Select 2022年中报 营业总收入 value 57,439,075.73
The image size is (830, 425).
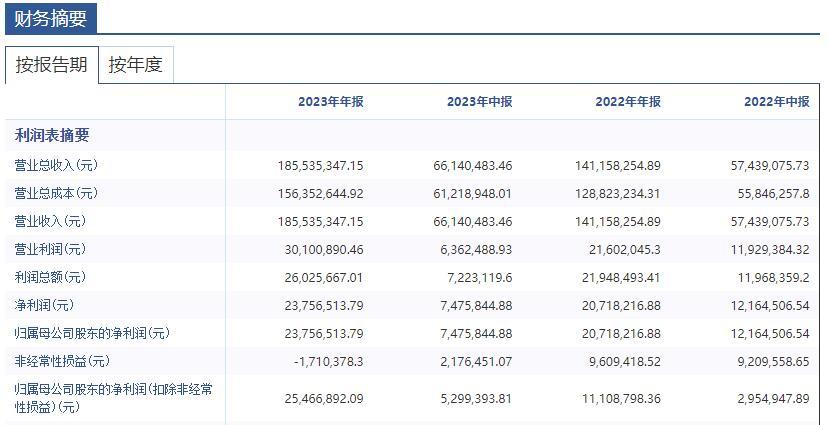[x=770, y=166]
